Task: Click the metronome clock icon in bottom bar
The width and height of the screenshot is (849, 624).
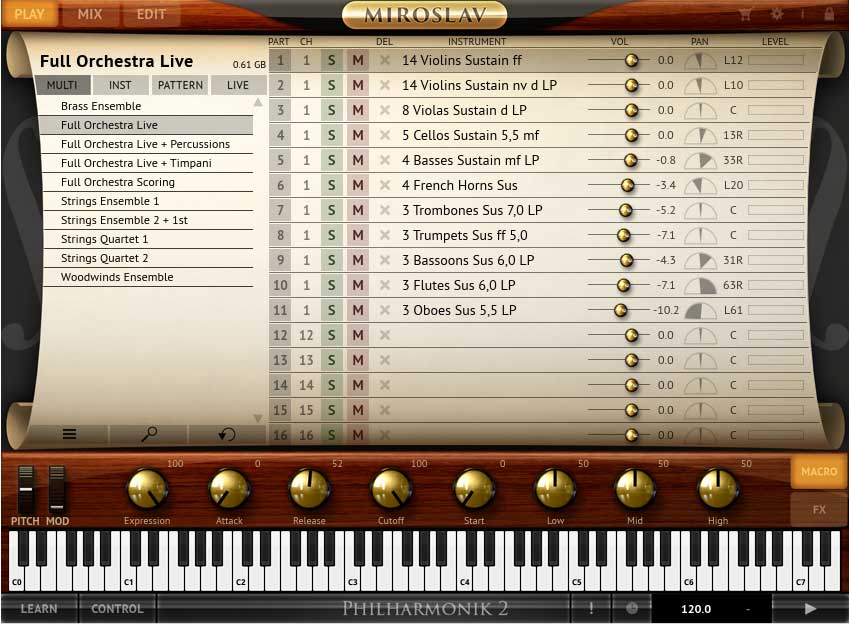Action: coord(632,608)
